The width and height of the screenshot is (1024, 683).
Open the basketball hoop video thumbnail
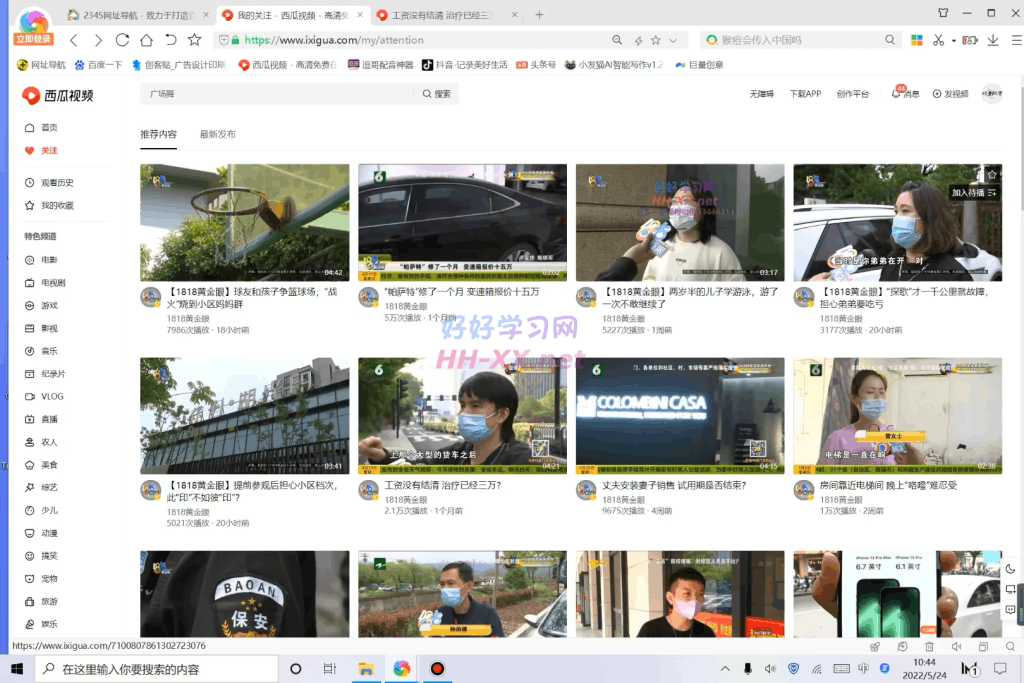[x=245, y=222]
